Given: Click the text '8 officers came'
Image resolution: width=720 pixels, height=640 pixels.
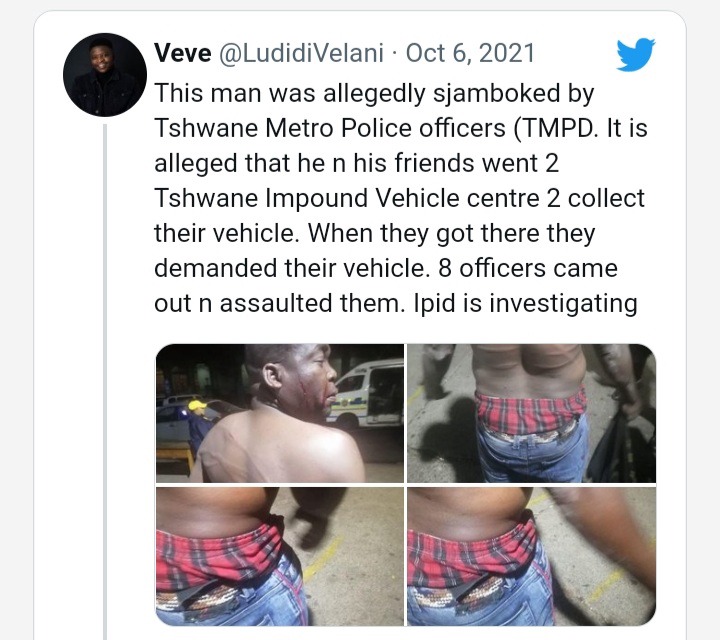Looking at the screenshot, I should (528, 269).
